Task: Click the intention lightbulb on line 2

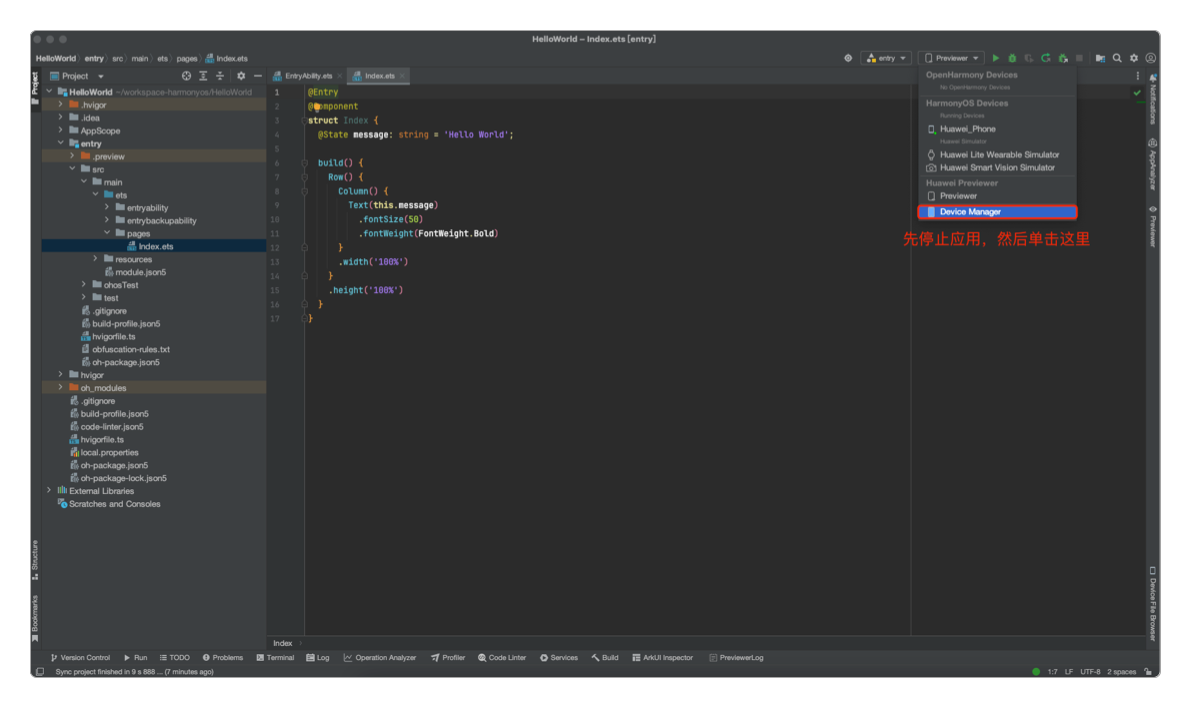Action: click(317, 106)
